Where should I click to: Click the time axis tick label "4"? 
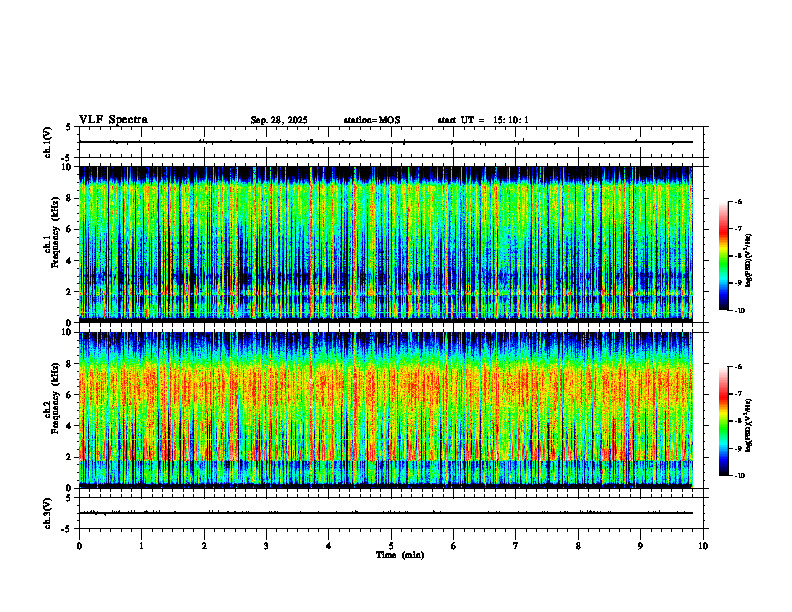(329, 546)
